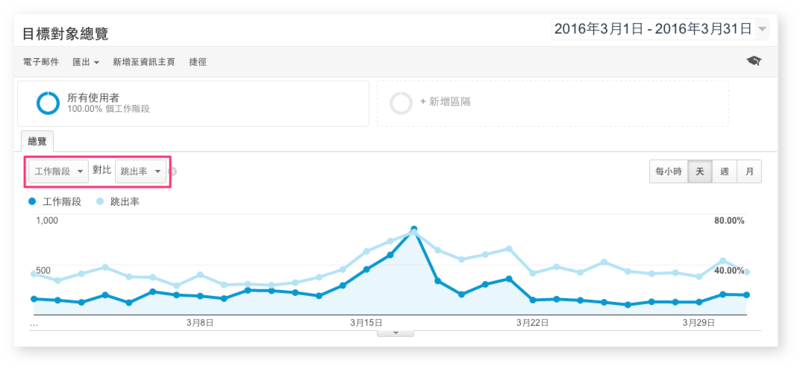Open the 匯出 export menu
Image resolution: width=800 pixels, height=369 pixels.
[86, 62]
